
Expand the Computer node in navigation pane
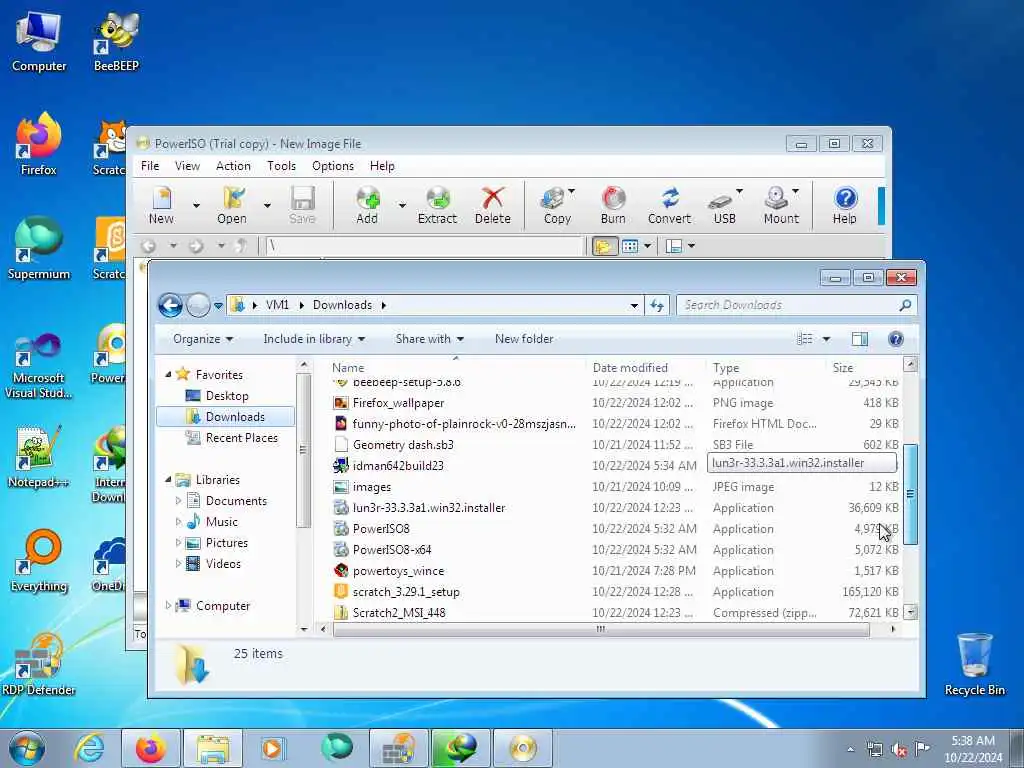[168, 606]
